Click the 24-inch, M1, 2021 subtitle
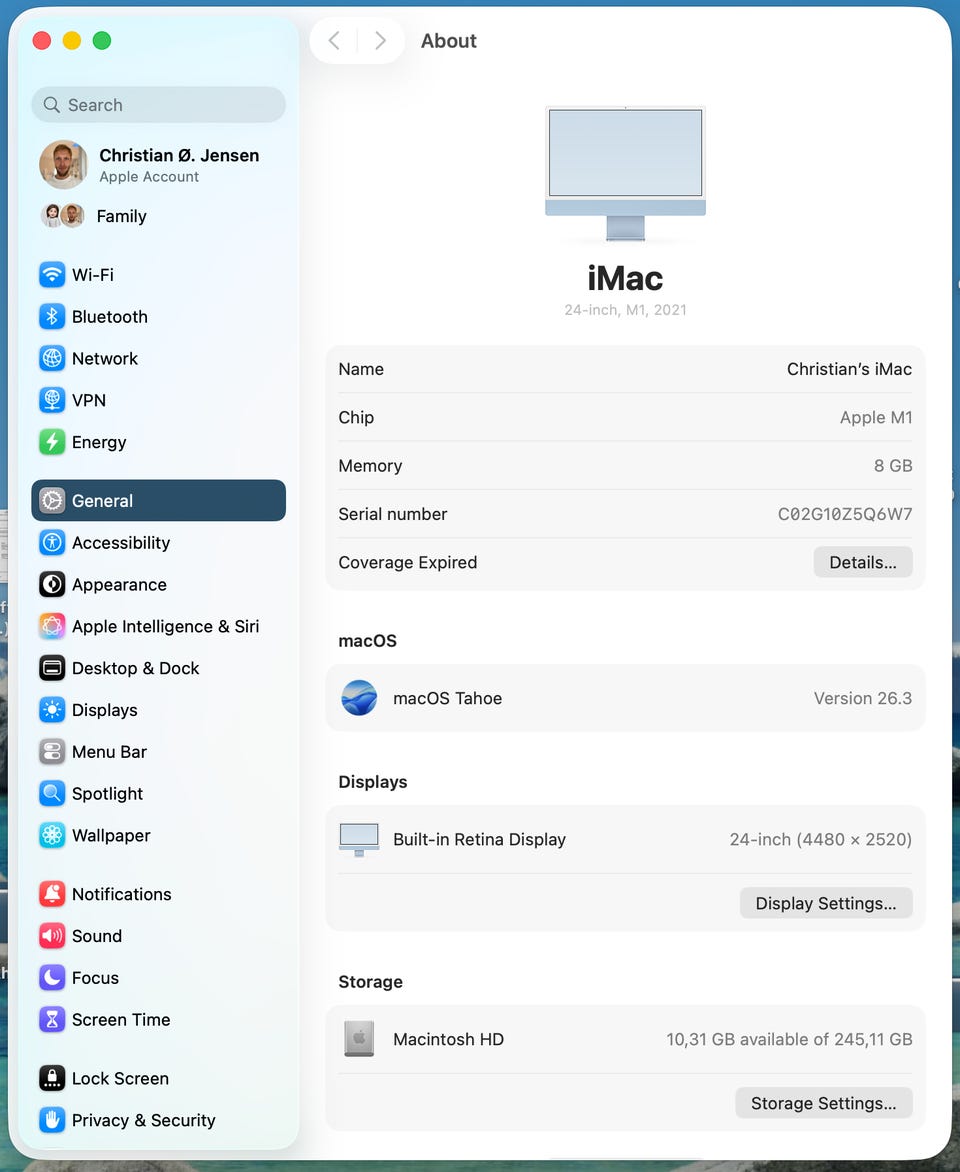Viewport: 960px width, 1172px height. (x=625, y=309)
